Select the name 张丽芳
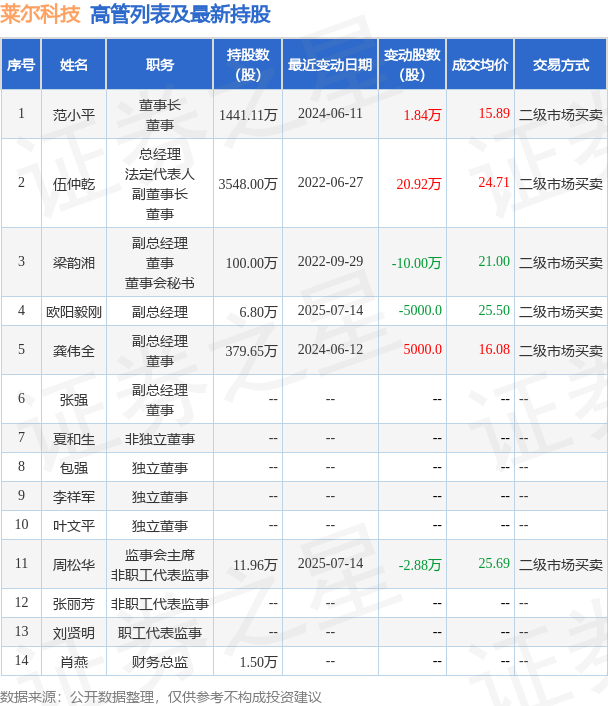Viewport: 608px width, 706px height. pyautogui.click(x=74, y=603)
